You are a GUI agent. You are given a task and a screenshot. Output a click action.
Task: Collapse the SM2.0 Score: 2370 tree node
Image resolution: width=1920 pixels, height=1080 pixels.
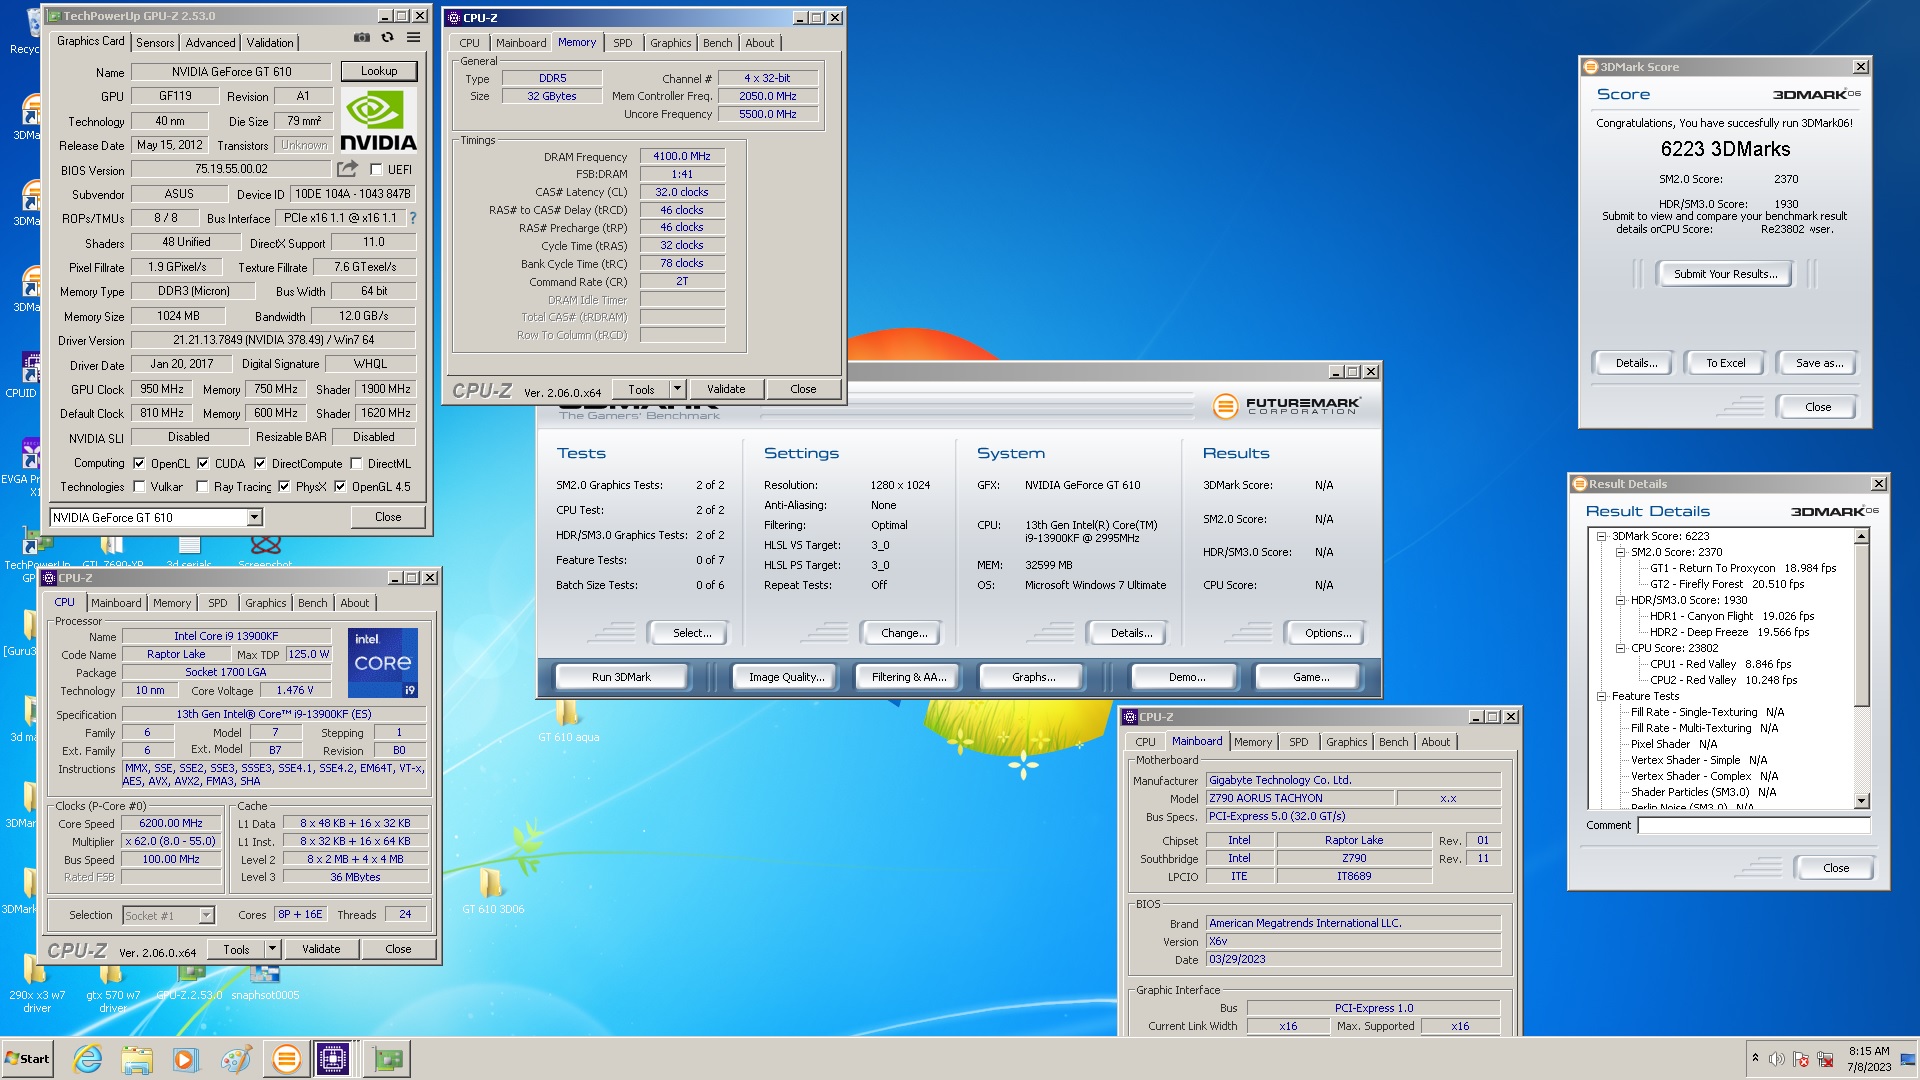[x=1620, y=552]
